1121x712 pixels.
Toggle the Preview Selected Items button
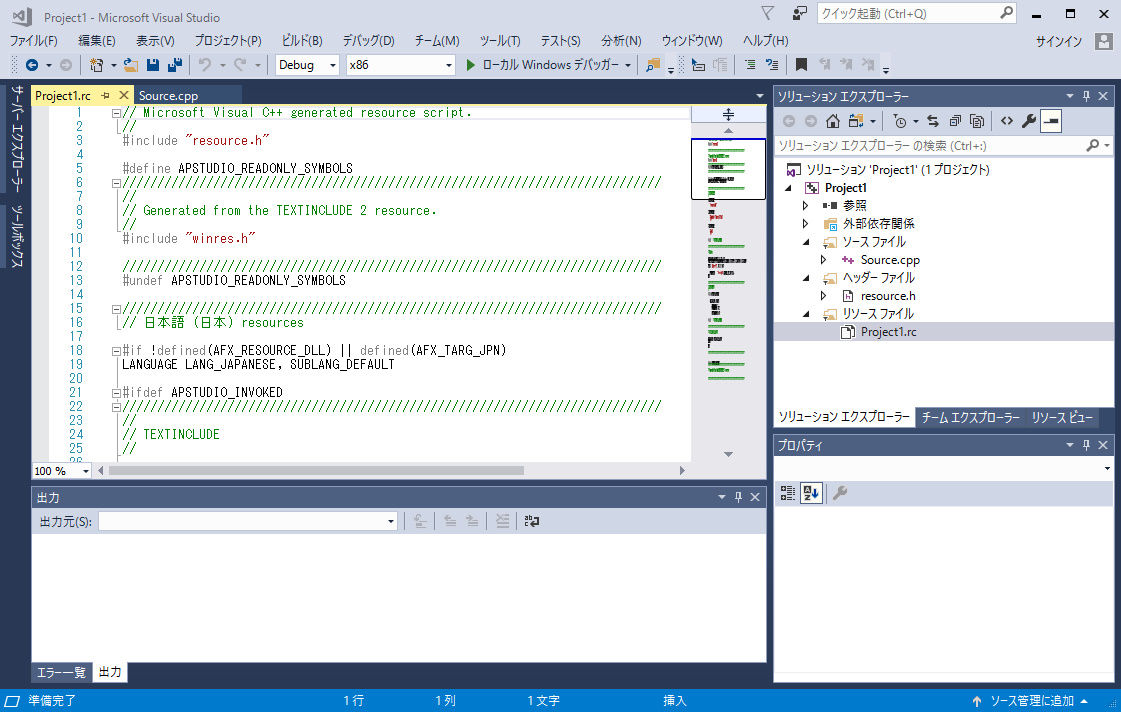pyautogui.click(x=1051, y=122)
